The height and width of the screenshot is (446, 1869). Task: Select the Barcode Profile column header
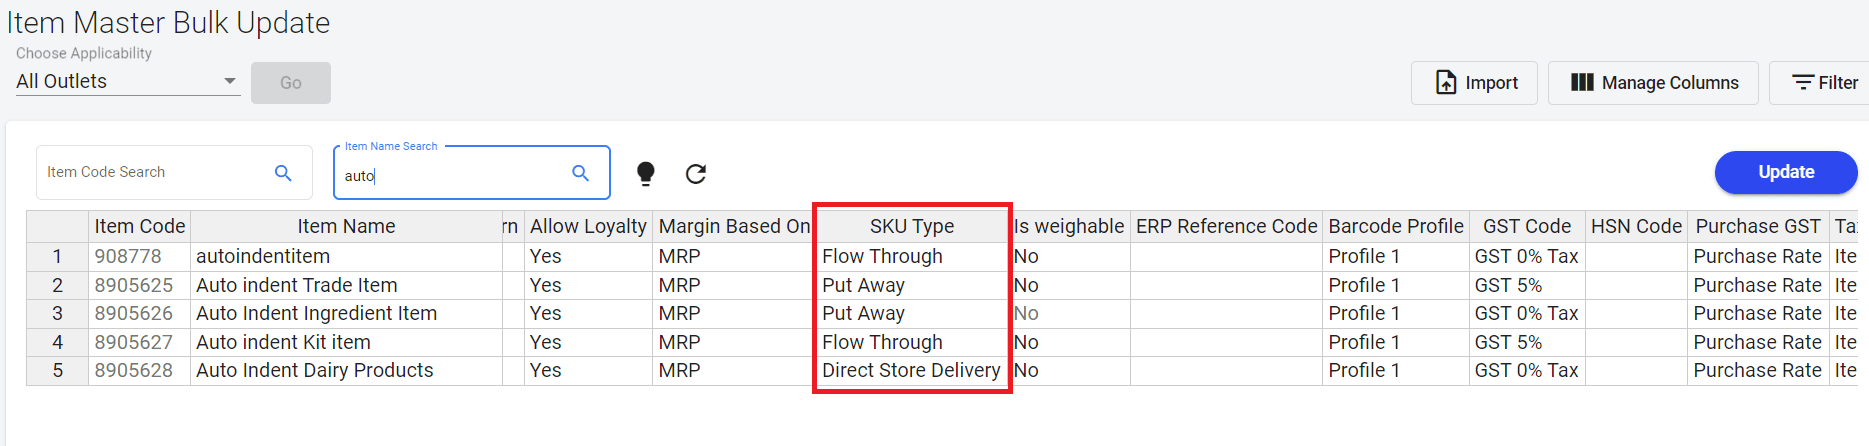tap(1395, 227)
